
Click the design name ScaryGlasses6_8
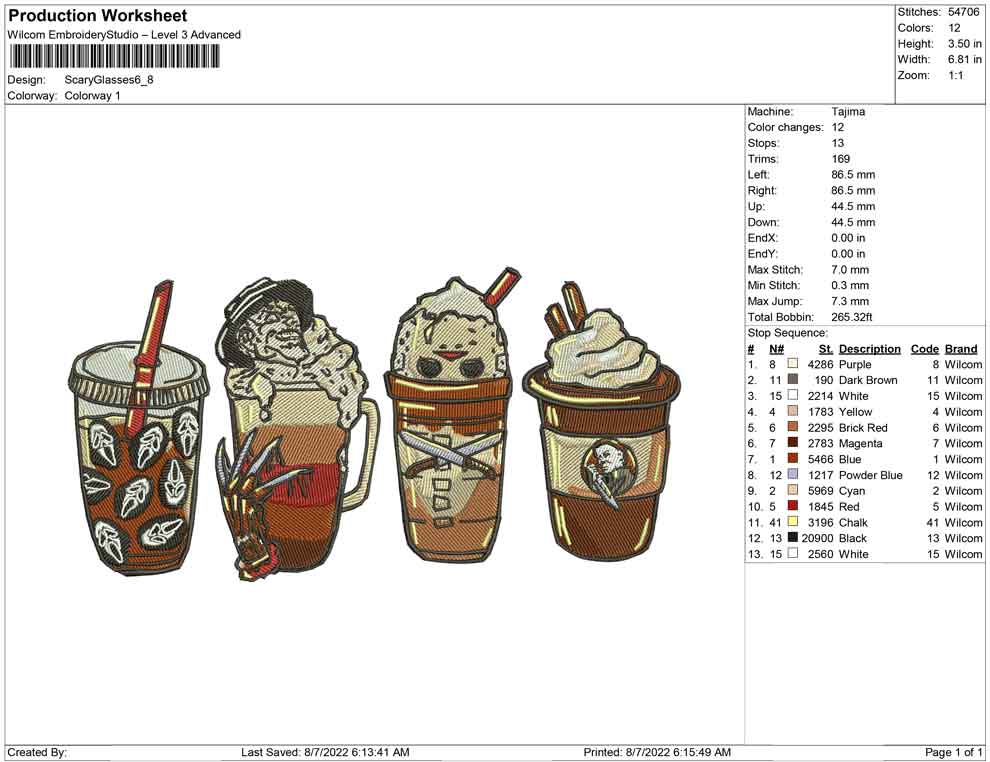109,80
